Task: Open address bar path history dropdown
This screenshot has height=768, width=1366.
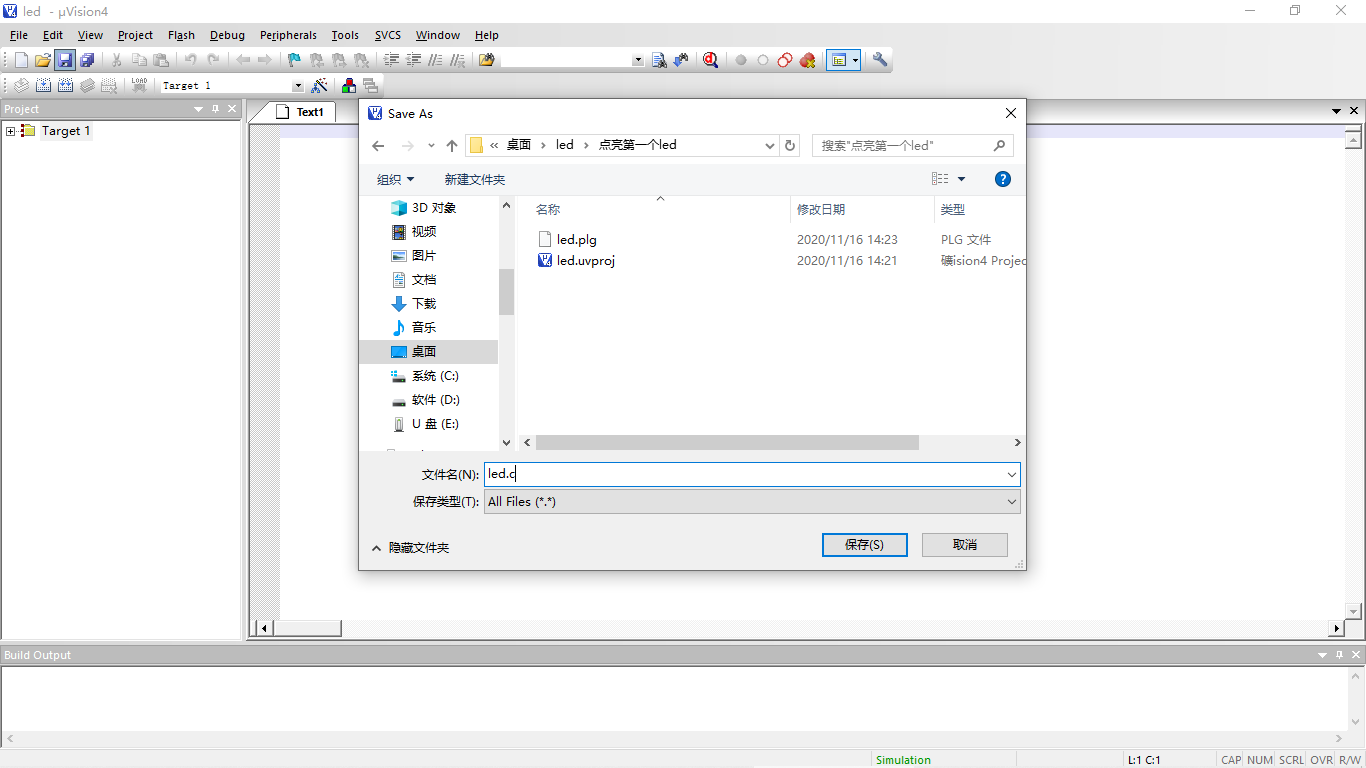Action: click(x=769, y=145)
